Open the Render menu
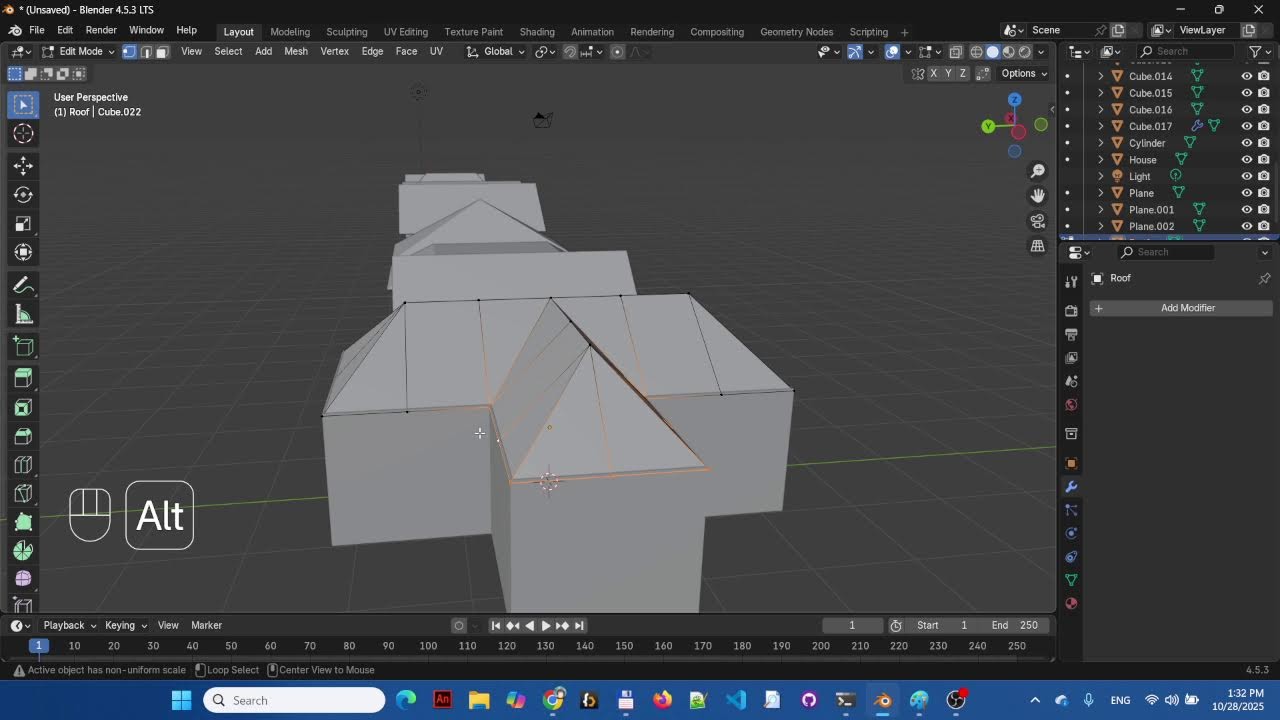The image size is (1280, 720). coord(101,31)
